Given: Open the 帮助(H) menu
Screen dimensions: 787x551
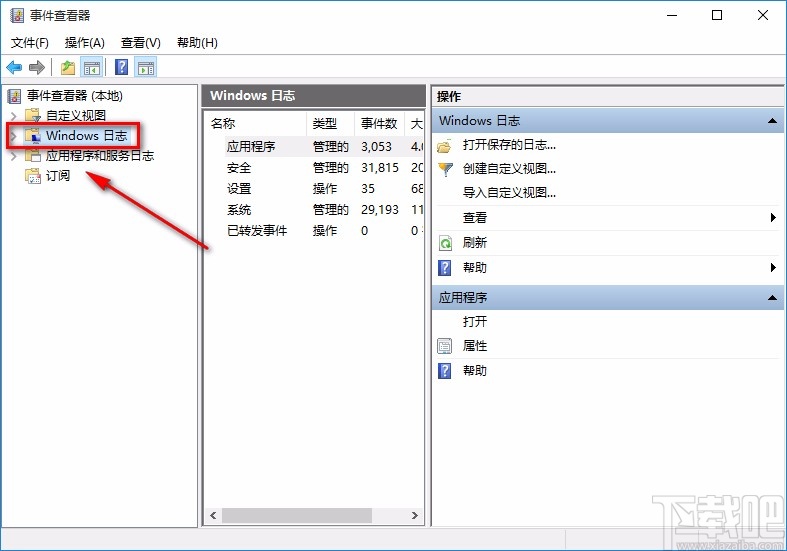Looking at the screenshot, I should pyautogui.click(x=197, y=43).
